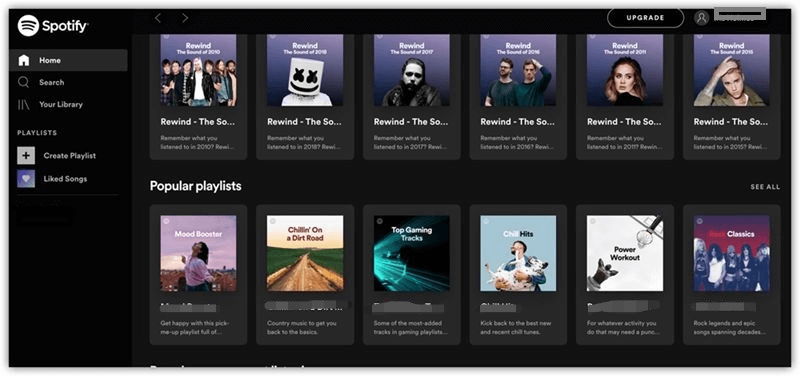800x376 pixels.
Task: Click 'Country music to get you back' text
Action: tap(302, 328)
